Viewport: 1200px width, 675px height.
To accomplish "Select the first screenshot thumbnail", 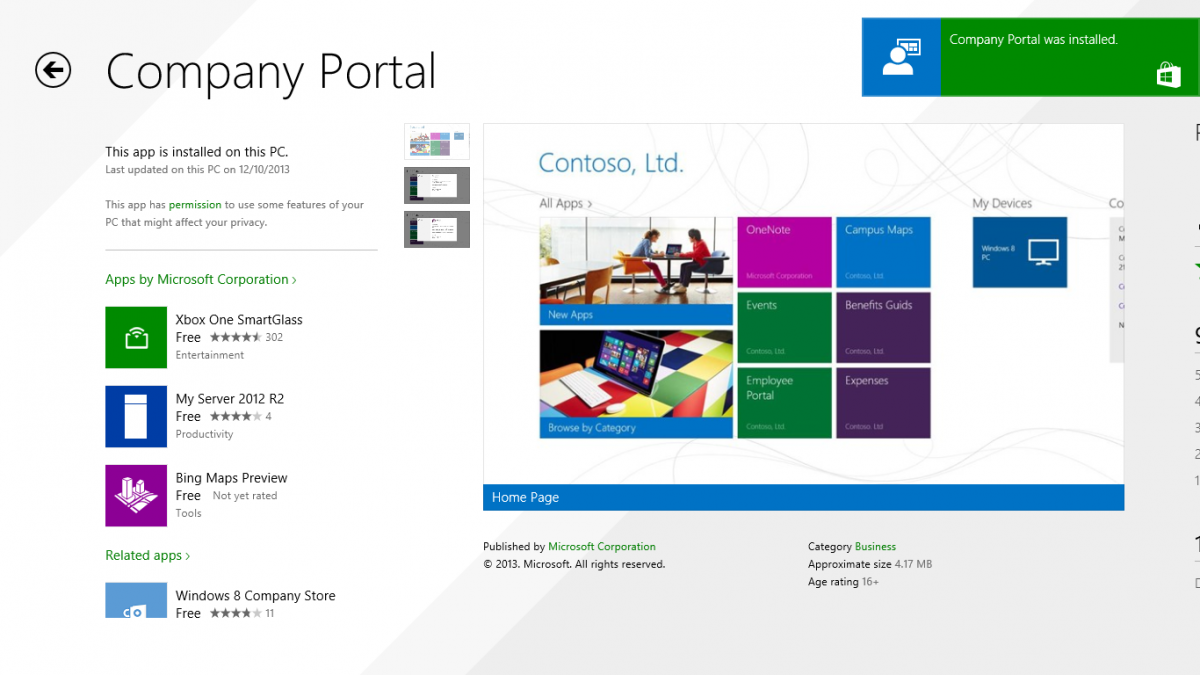I will (437, 142).
